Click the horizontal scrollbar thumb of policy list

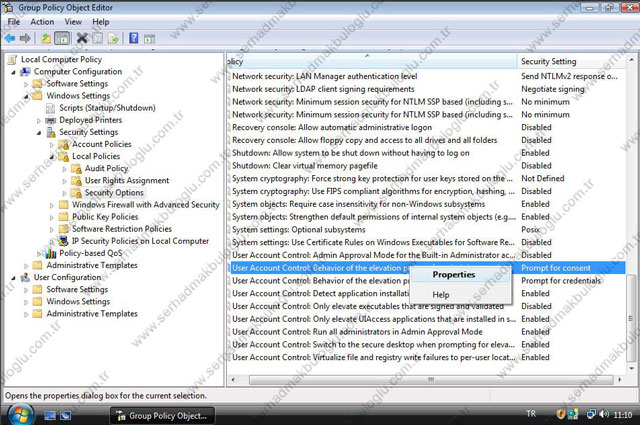[x=431, y=380]
